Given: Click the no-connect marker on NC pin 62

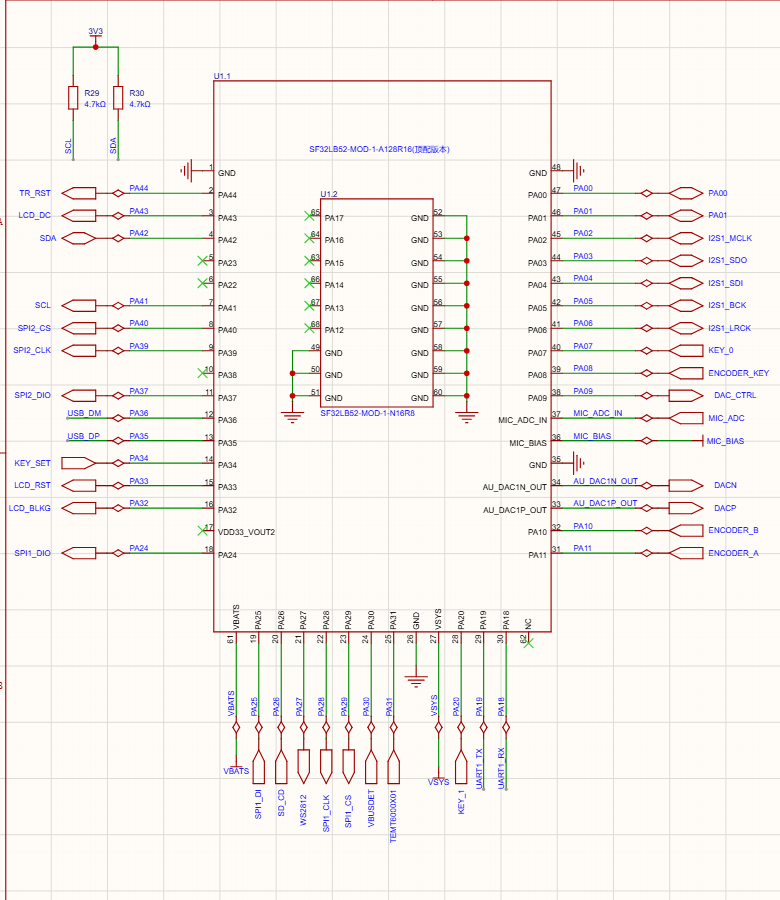Looking at the screenshot, I should (528, 643).
